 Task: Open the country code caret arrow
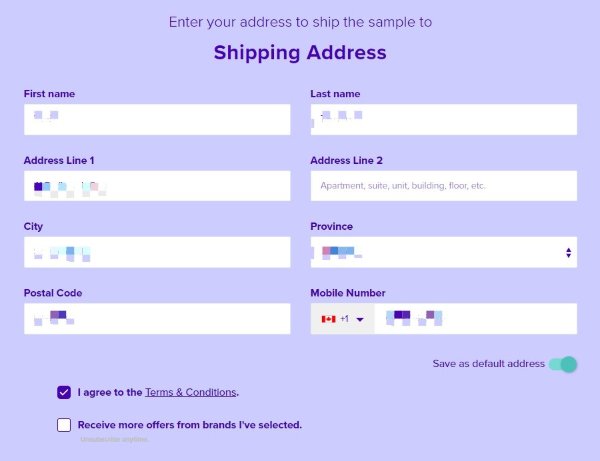coord(360,319)
